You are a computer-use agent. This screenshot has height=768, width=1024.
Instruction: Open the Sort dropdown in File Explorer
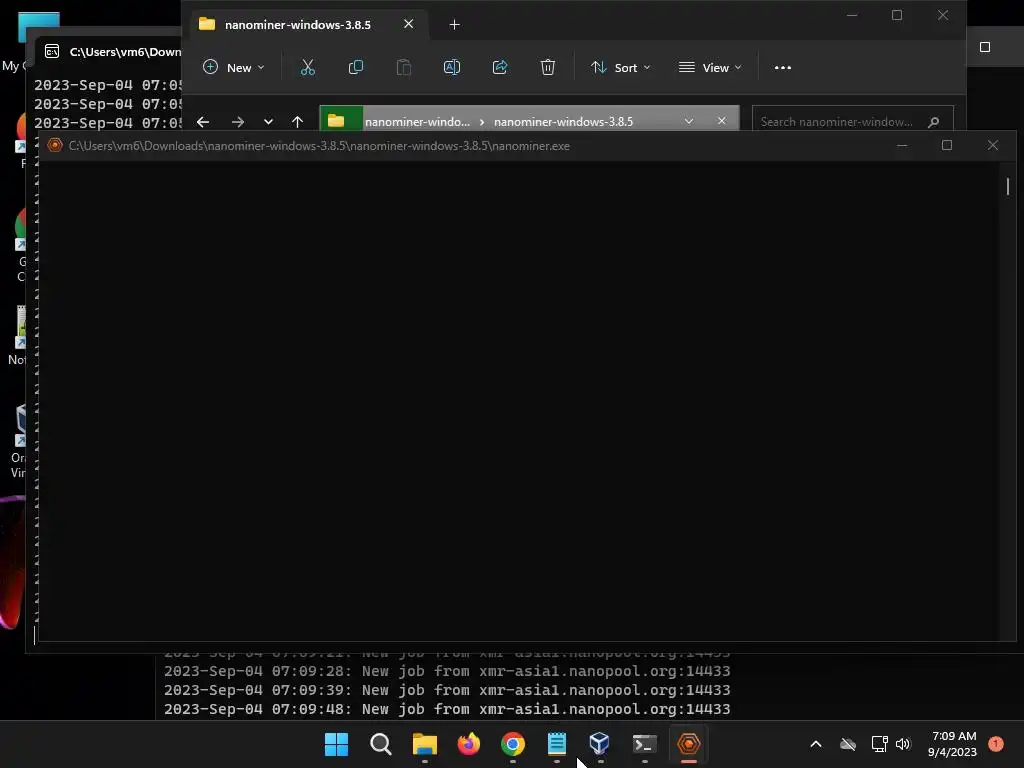point(620,67)
